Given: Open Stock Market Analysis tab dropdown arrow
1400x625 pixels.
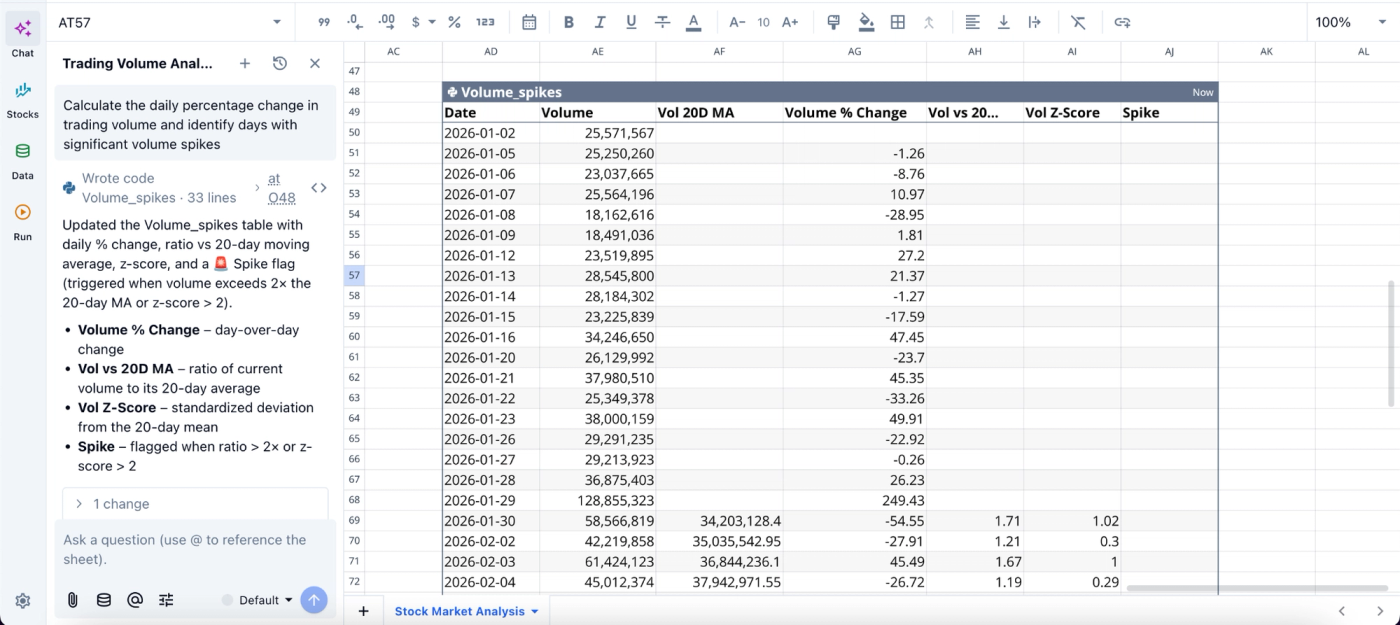Looking at the screenshot, I should tap(535, 611).
